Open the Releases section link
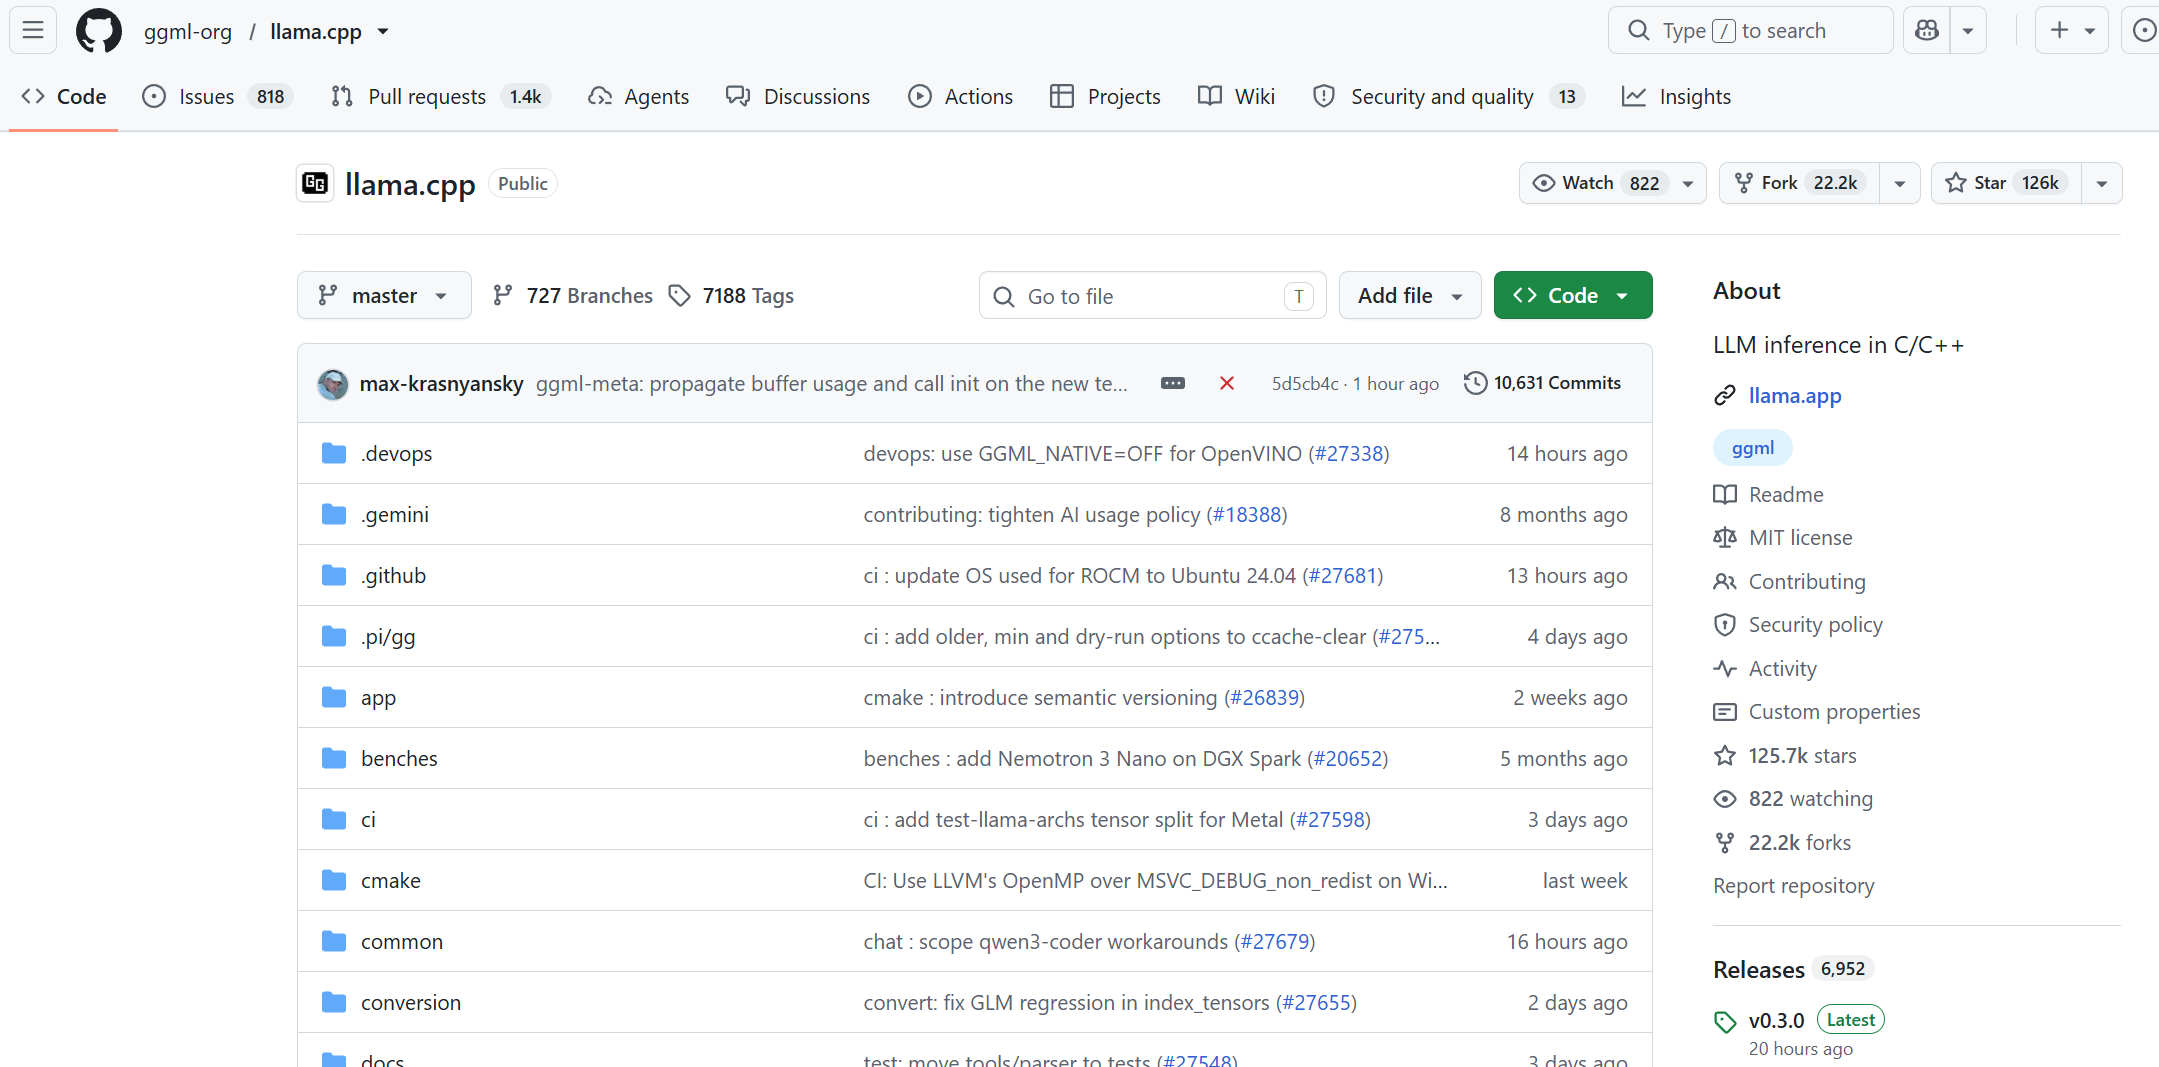This screenshot has width=2159, height=1067. click(x=1759, y=970)
